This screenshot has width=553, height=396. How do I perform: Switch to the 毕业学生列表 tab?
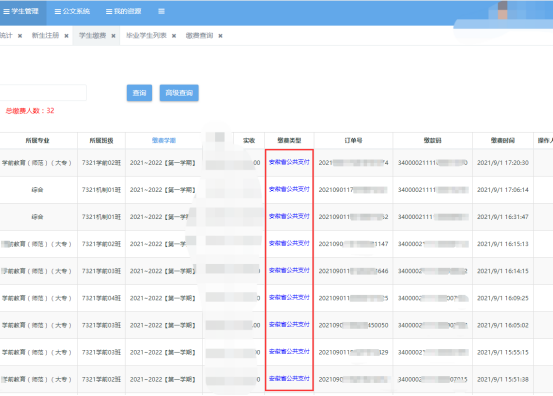[x=146, y=35]
